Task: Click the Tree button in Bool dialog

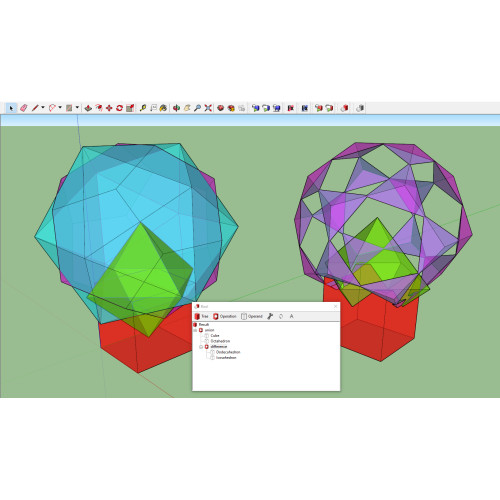Action: (x=201, y=316)
